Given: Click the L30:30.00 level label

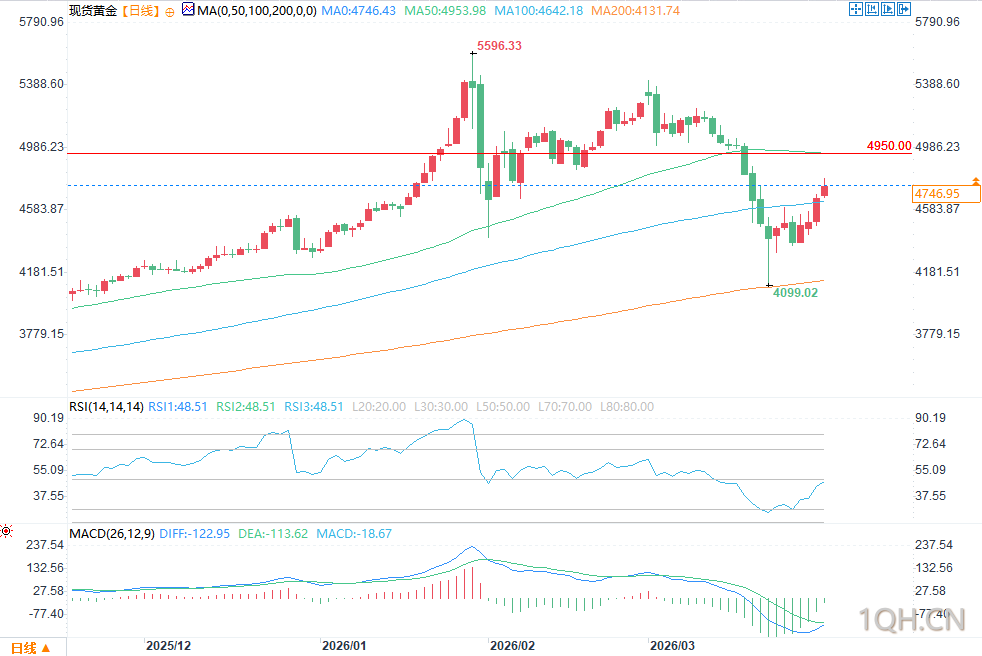Looking at the screenshot, I should [x=441, y=407].
